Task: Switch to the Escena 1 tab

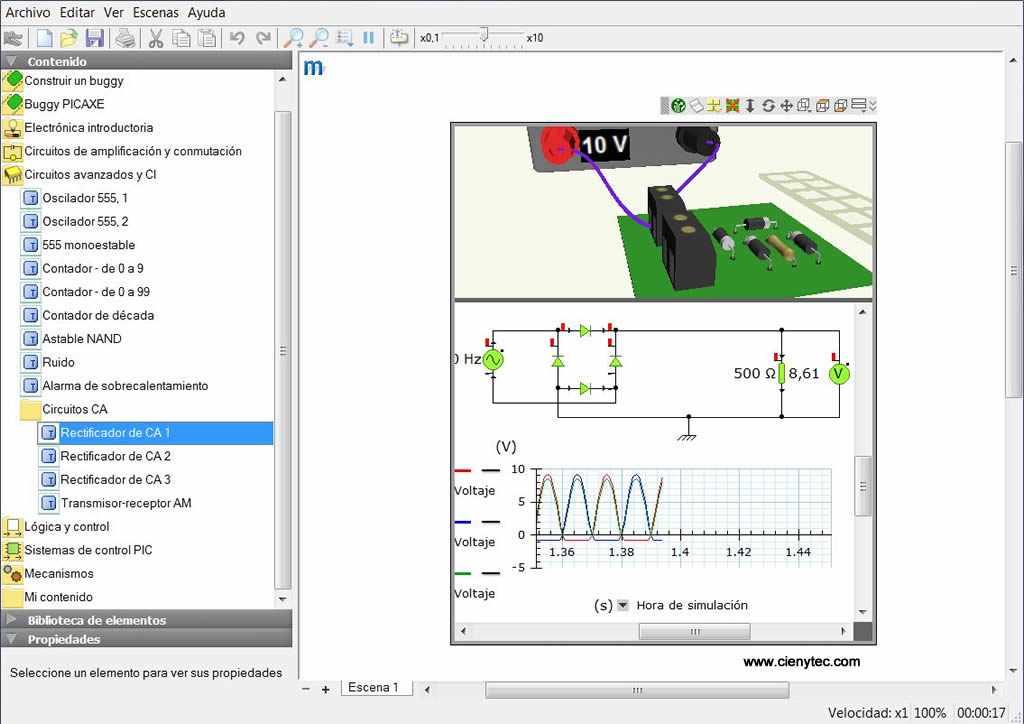Action: (x=373, y=688)
